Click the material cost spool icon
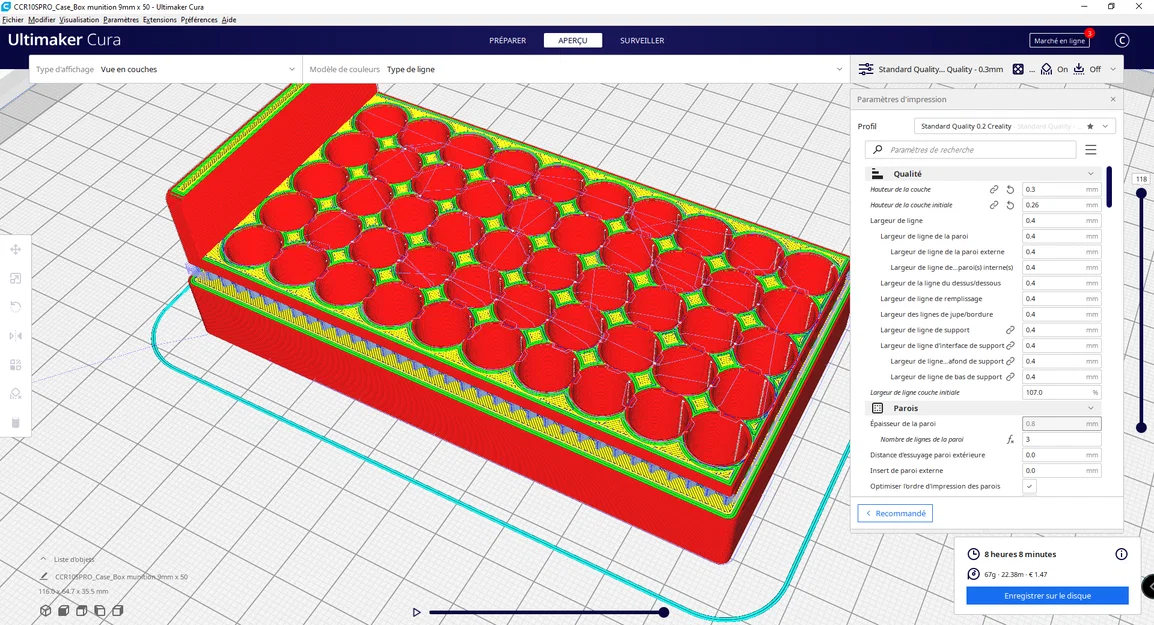Image resolution: width=1154 pixels, height=625 pixels. pyautogui.click(x=974, y=574)
